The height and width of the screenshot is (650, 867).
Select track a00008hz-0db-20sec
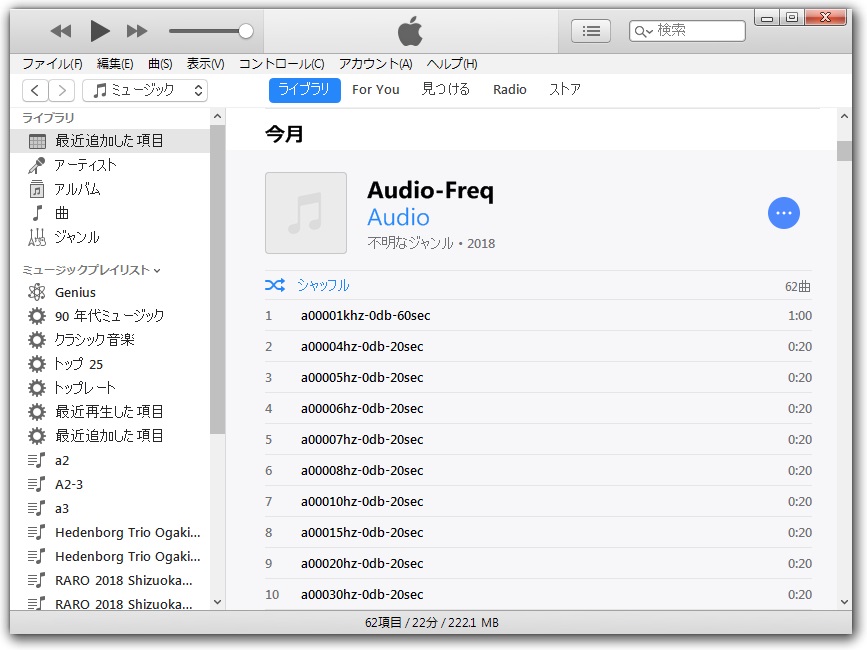coord(538,470)
